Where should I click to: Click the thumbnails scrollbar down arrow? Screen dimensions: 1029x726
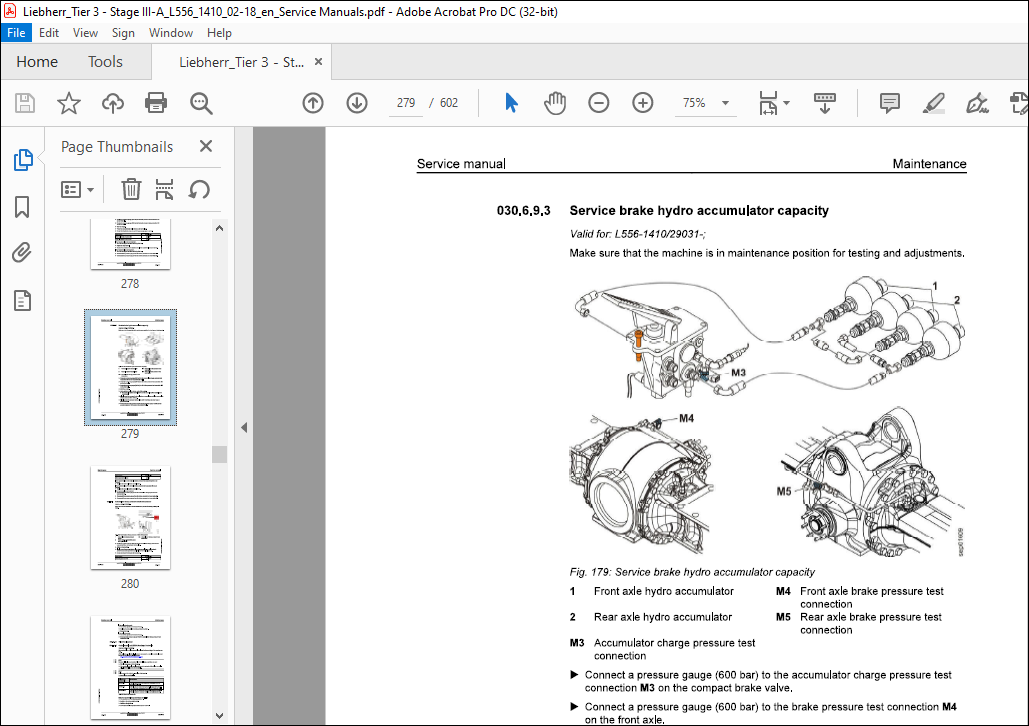(x=220, y=715)
